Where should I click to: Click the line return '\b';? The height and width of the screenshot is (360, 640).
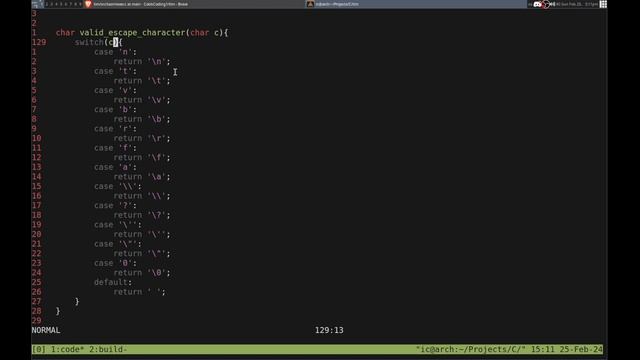142,119
